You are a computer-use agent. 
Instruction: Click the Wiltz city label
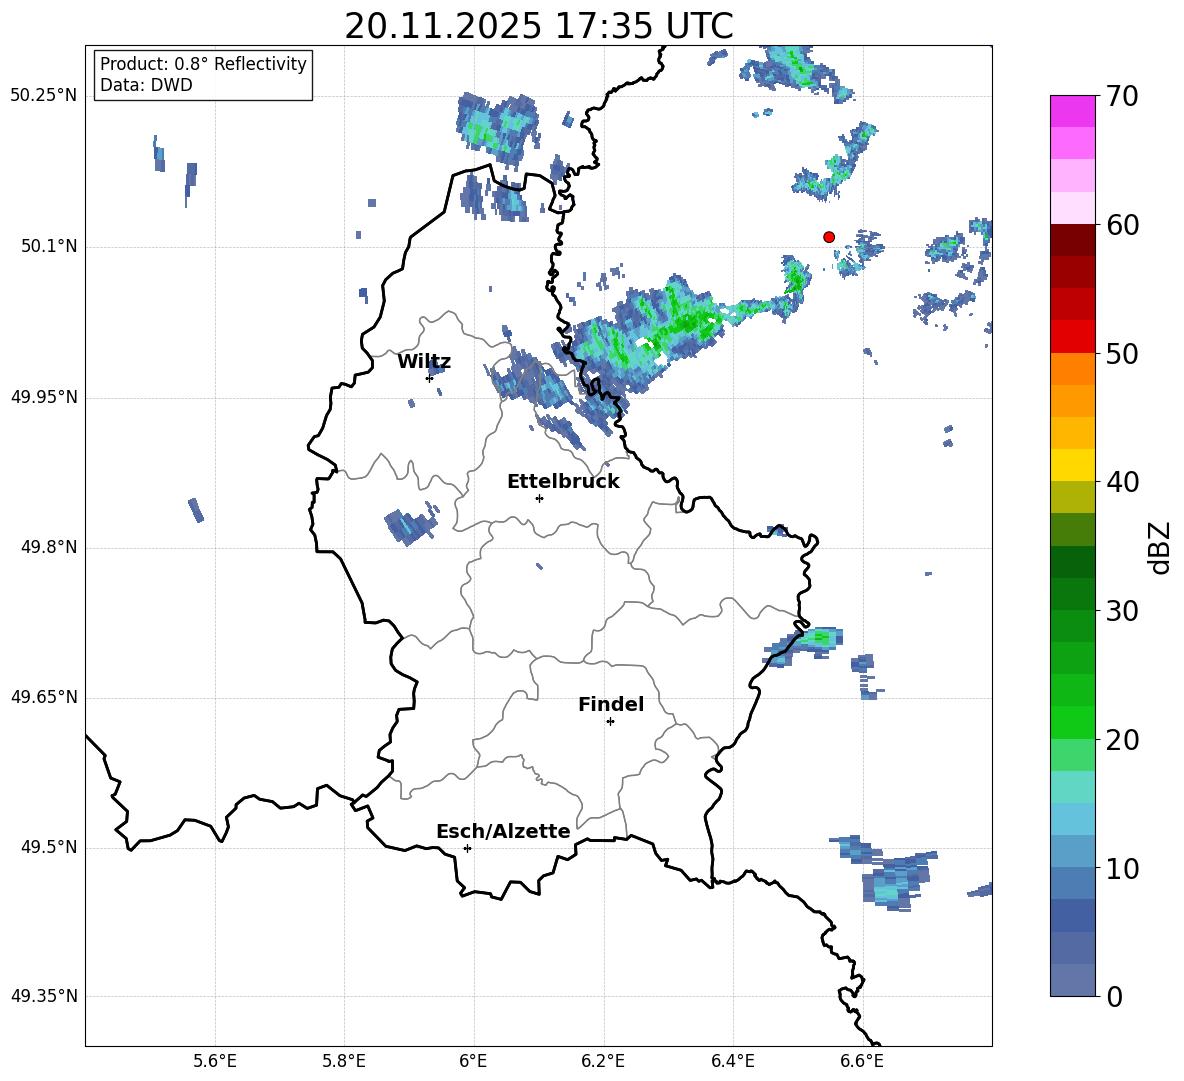coord(424,362)
